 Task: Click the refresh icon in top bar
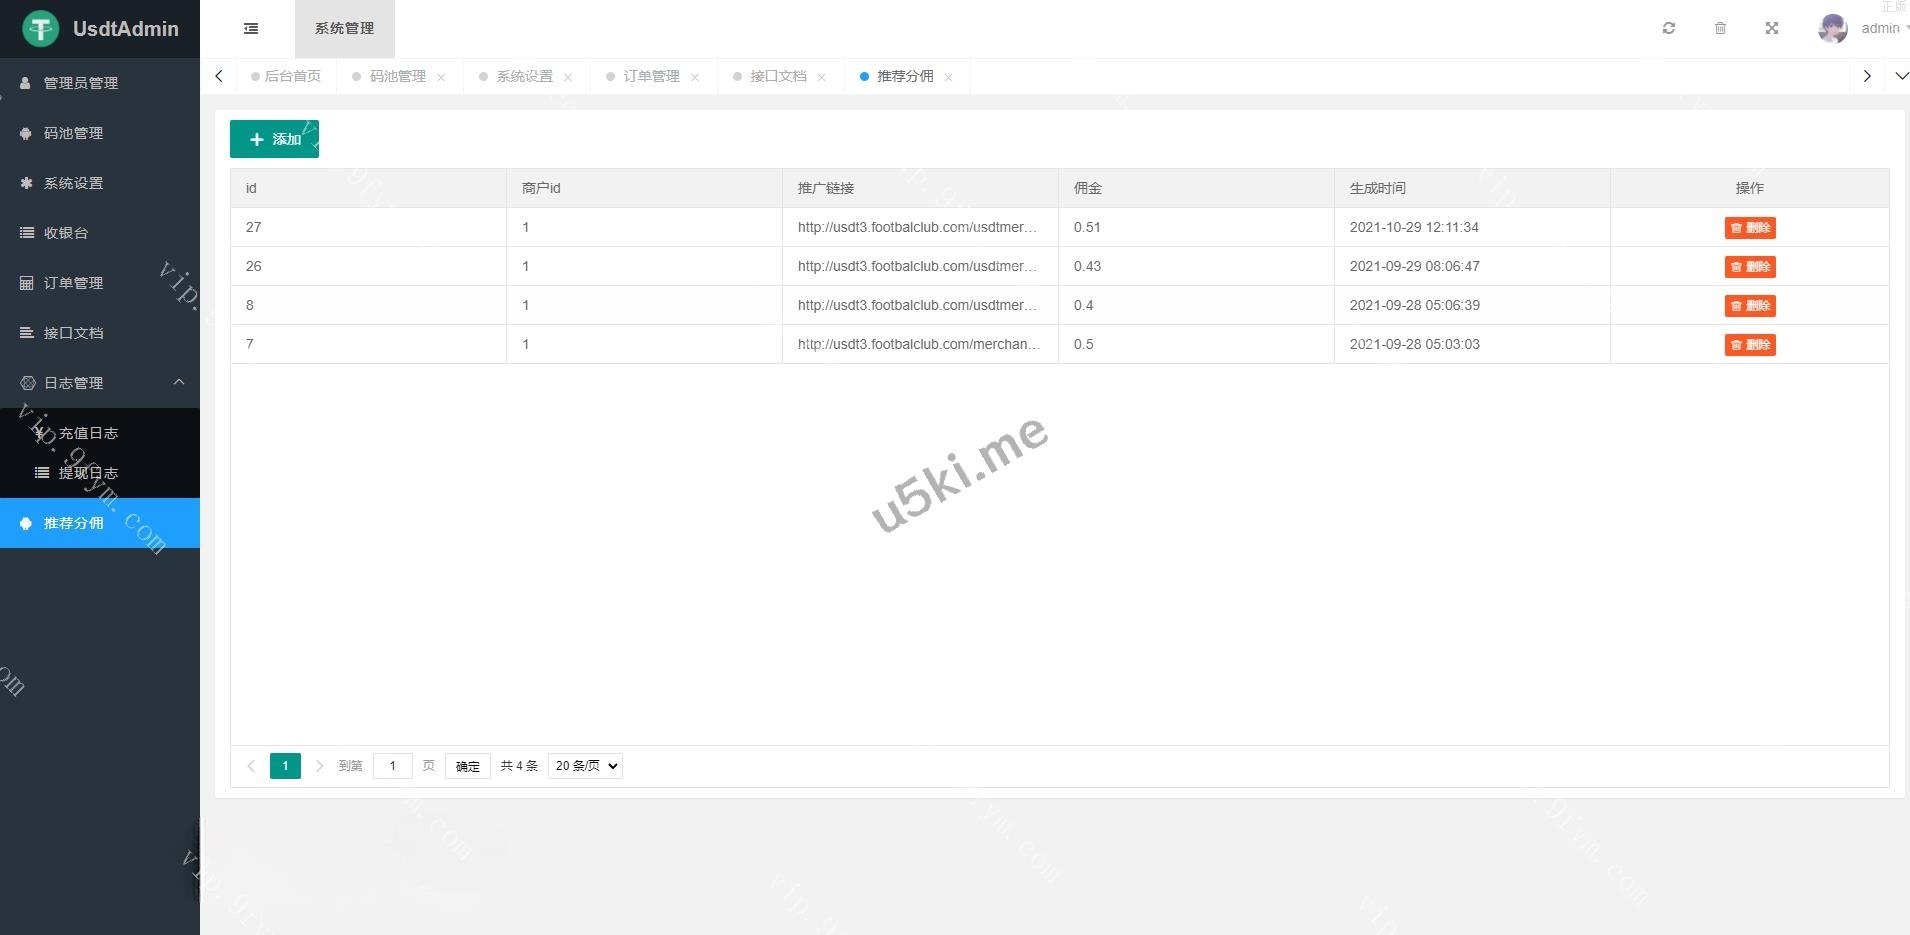1668,29
